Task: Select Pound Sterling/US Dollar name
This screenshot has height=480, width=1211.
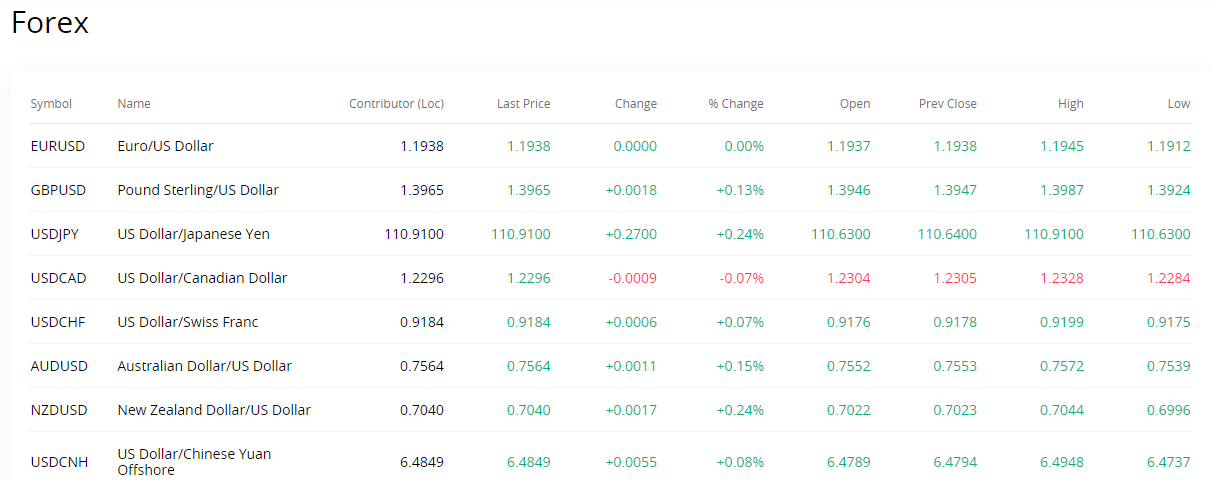Action: (x=198, y=190)
